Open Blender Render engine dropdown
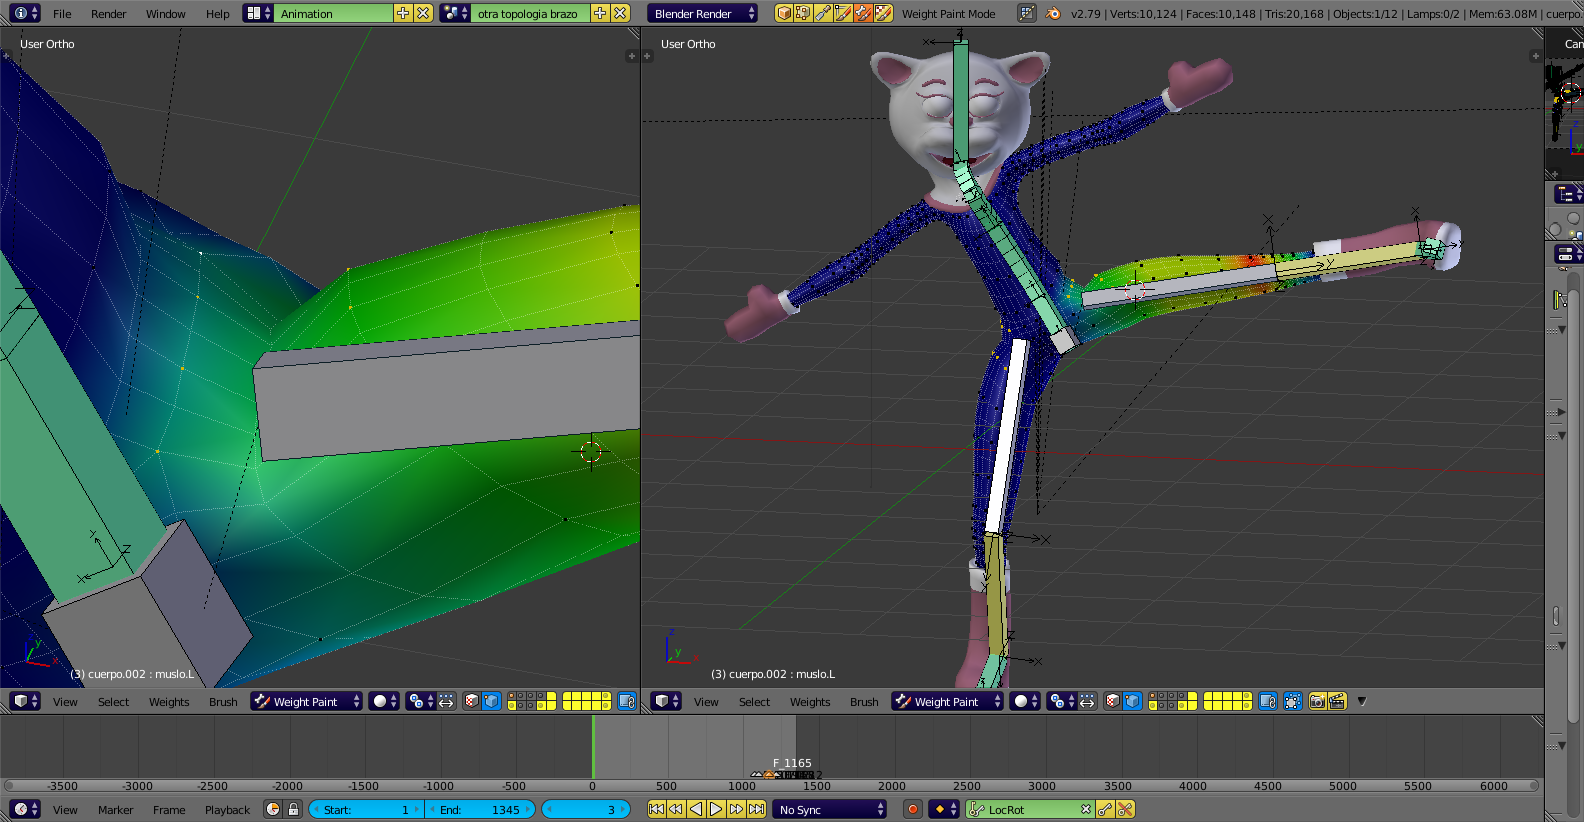1584x822 pixels. click(703, 13)
